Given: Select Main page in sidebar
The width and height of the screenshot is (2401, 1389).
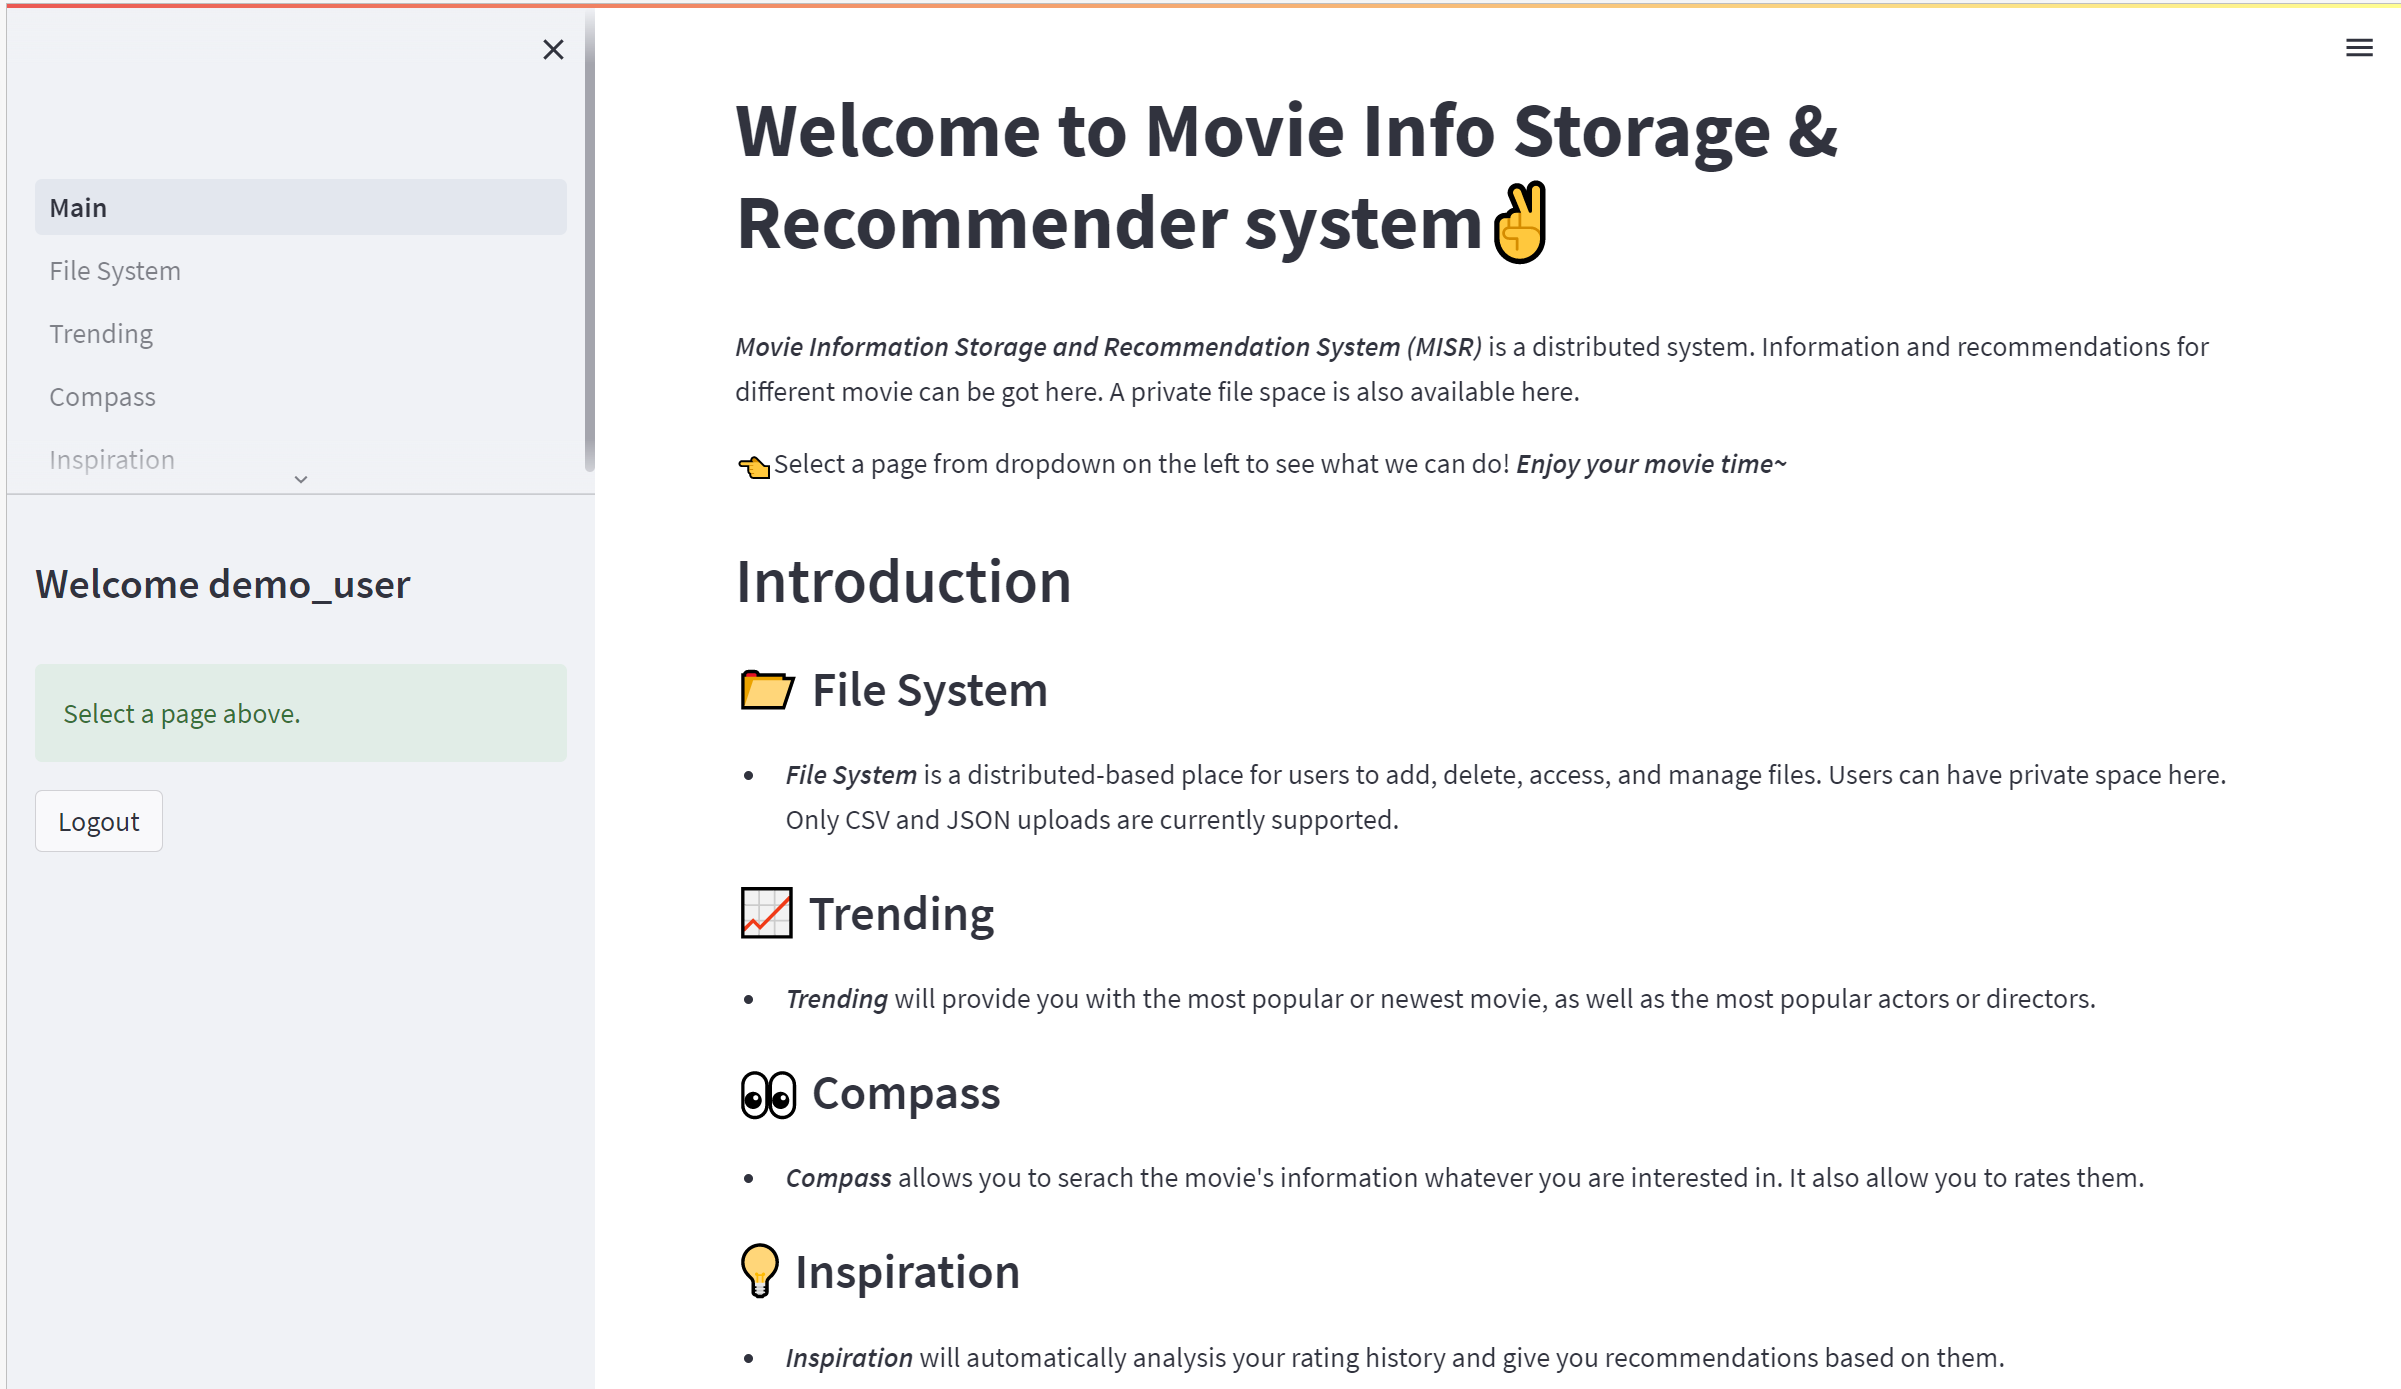Looking at the screenshot, I should 300,208.
